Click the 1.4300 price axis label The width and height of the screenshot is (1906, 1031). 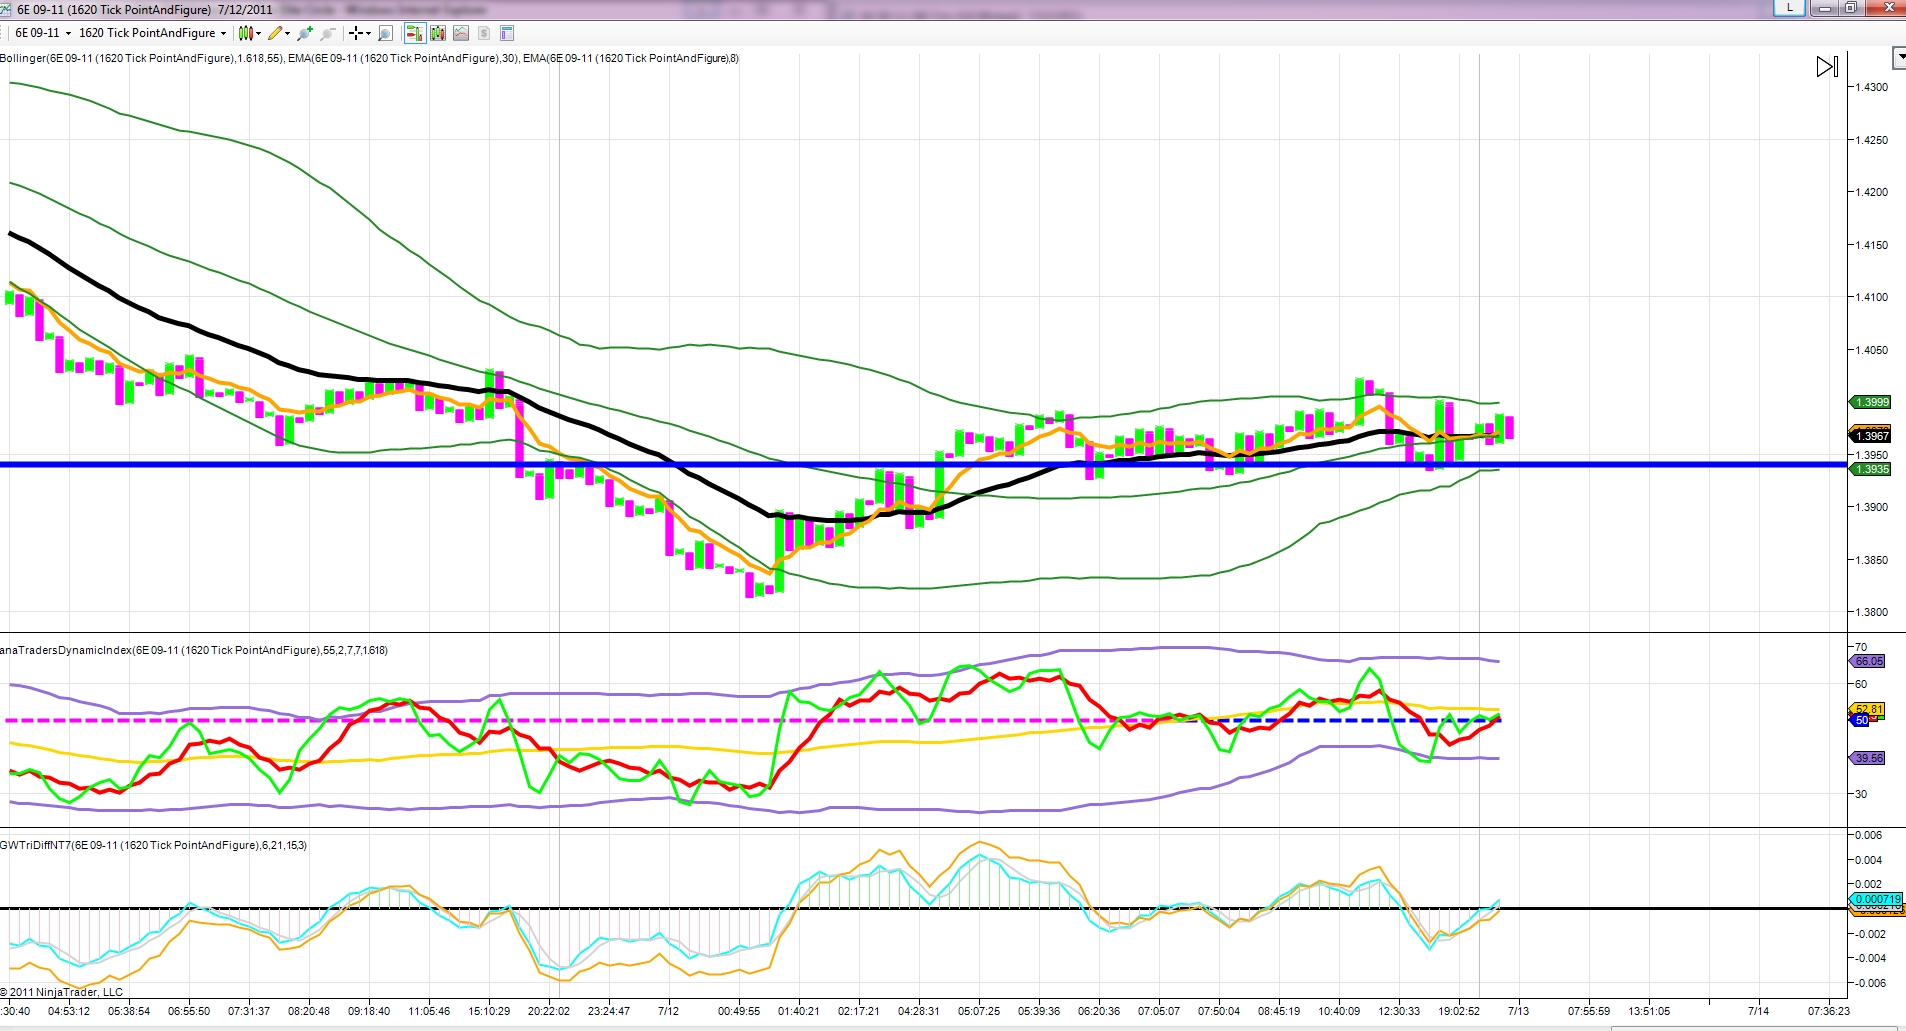pyautogui.click(x=1872, y=87)
